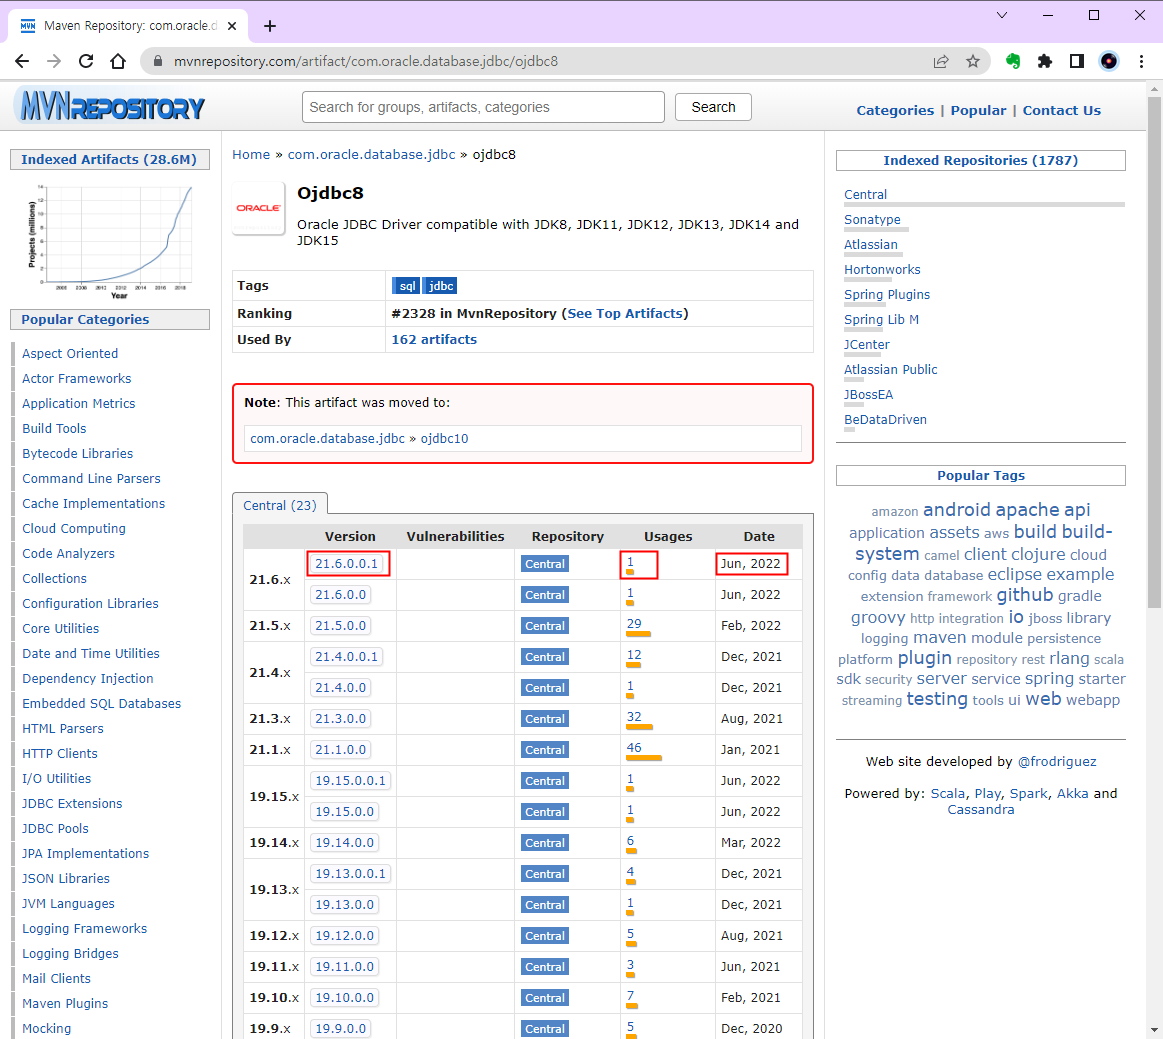Open the 46 usages link

tap(634, 748)
